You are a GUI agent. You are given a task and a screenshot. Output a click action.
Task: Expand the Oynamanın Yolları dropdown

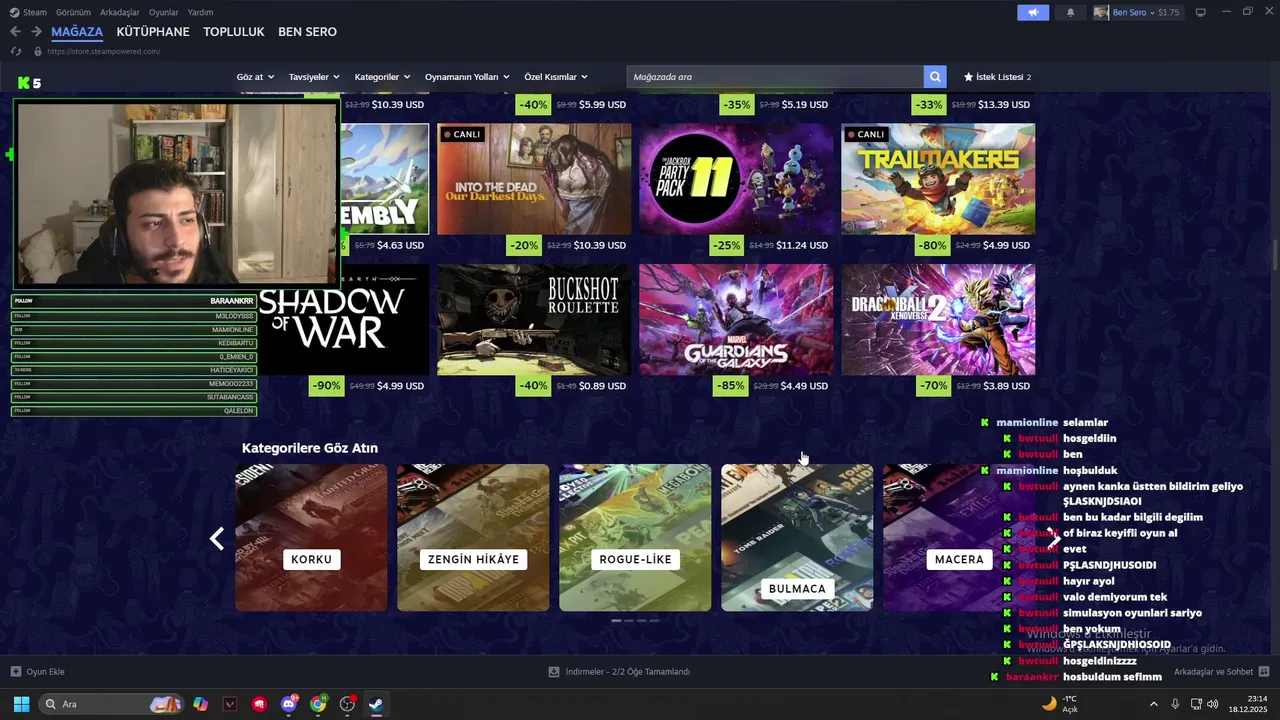pos(467,77)
